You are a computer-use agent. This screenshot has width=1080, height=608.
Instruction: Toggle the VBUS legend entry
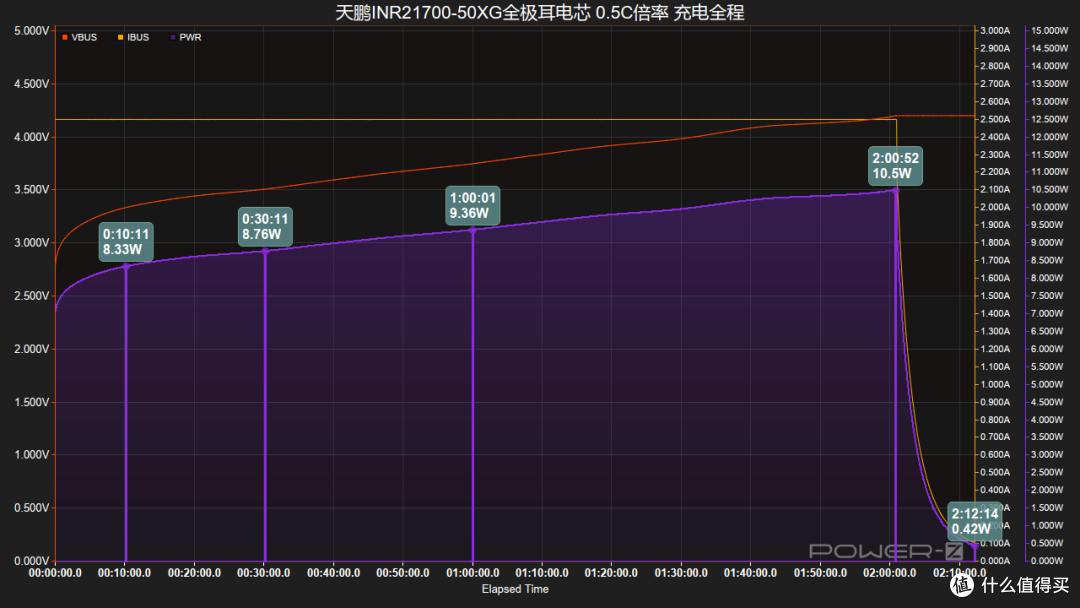coord(79,37)
